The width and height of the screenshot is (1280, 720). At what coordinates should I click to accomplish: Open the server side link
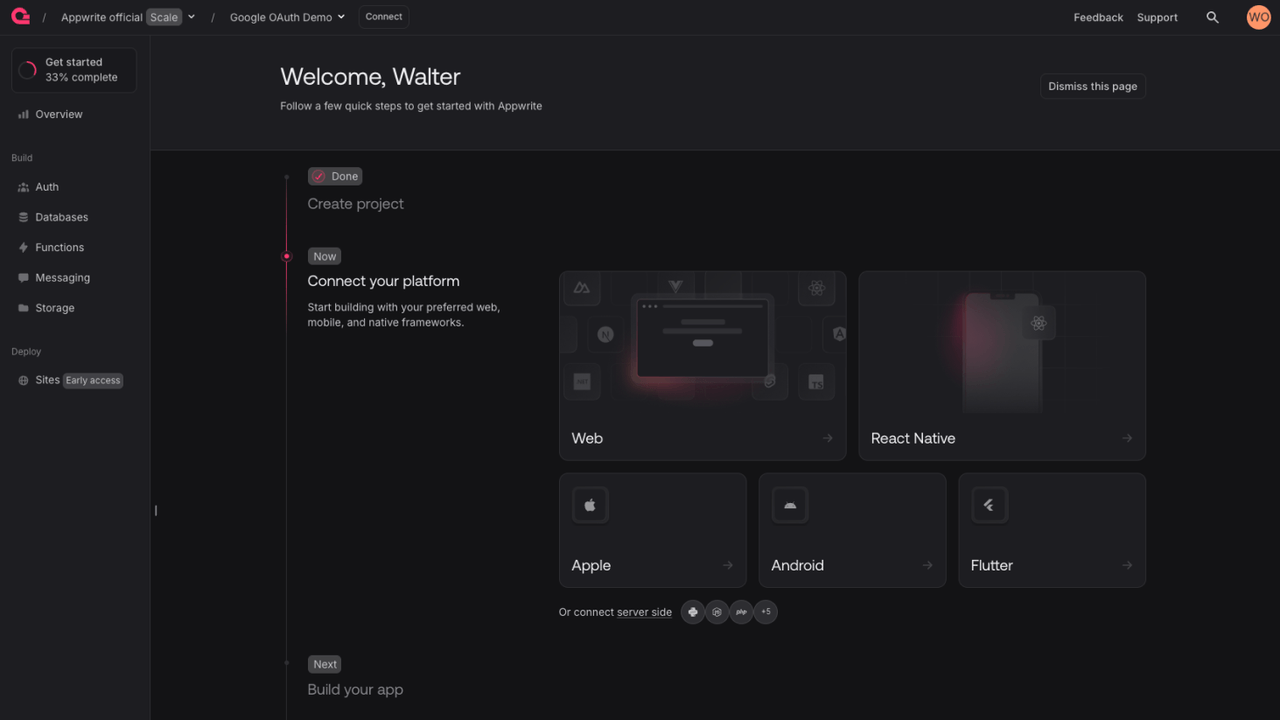(x=644, y=612)
